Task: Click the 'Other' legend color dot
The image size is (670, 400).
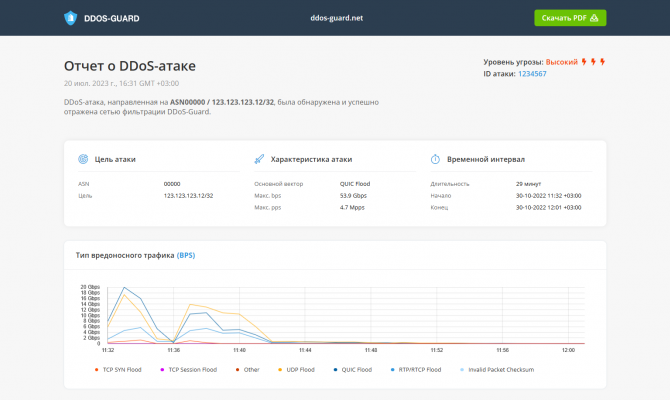Action: point(236,370)
